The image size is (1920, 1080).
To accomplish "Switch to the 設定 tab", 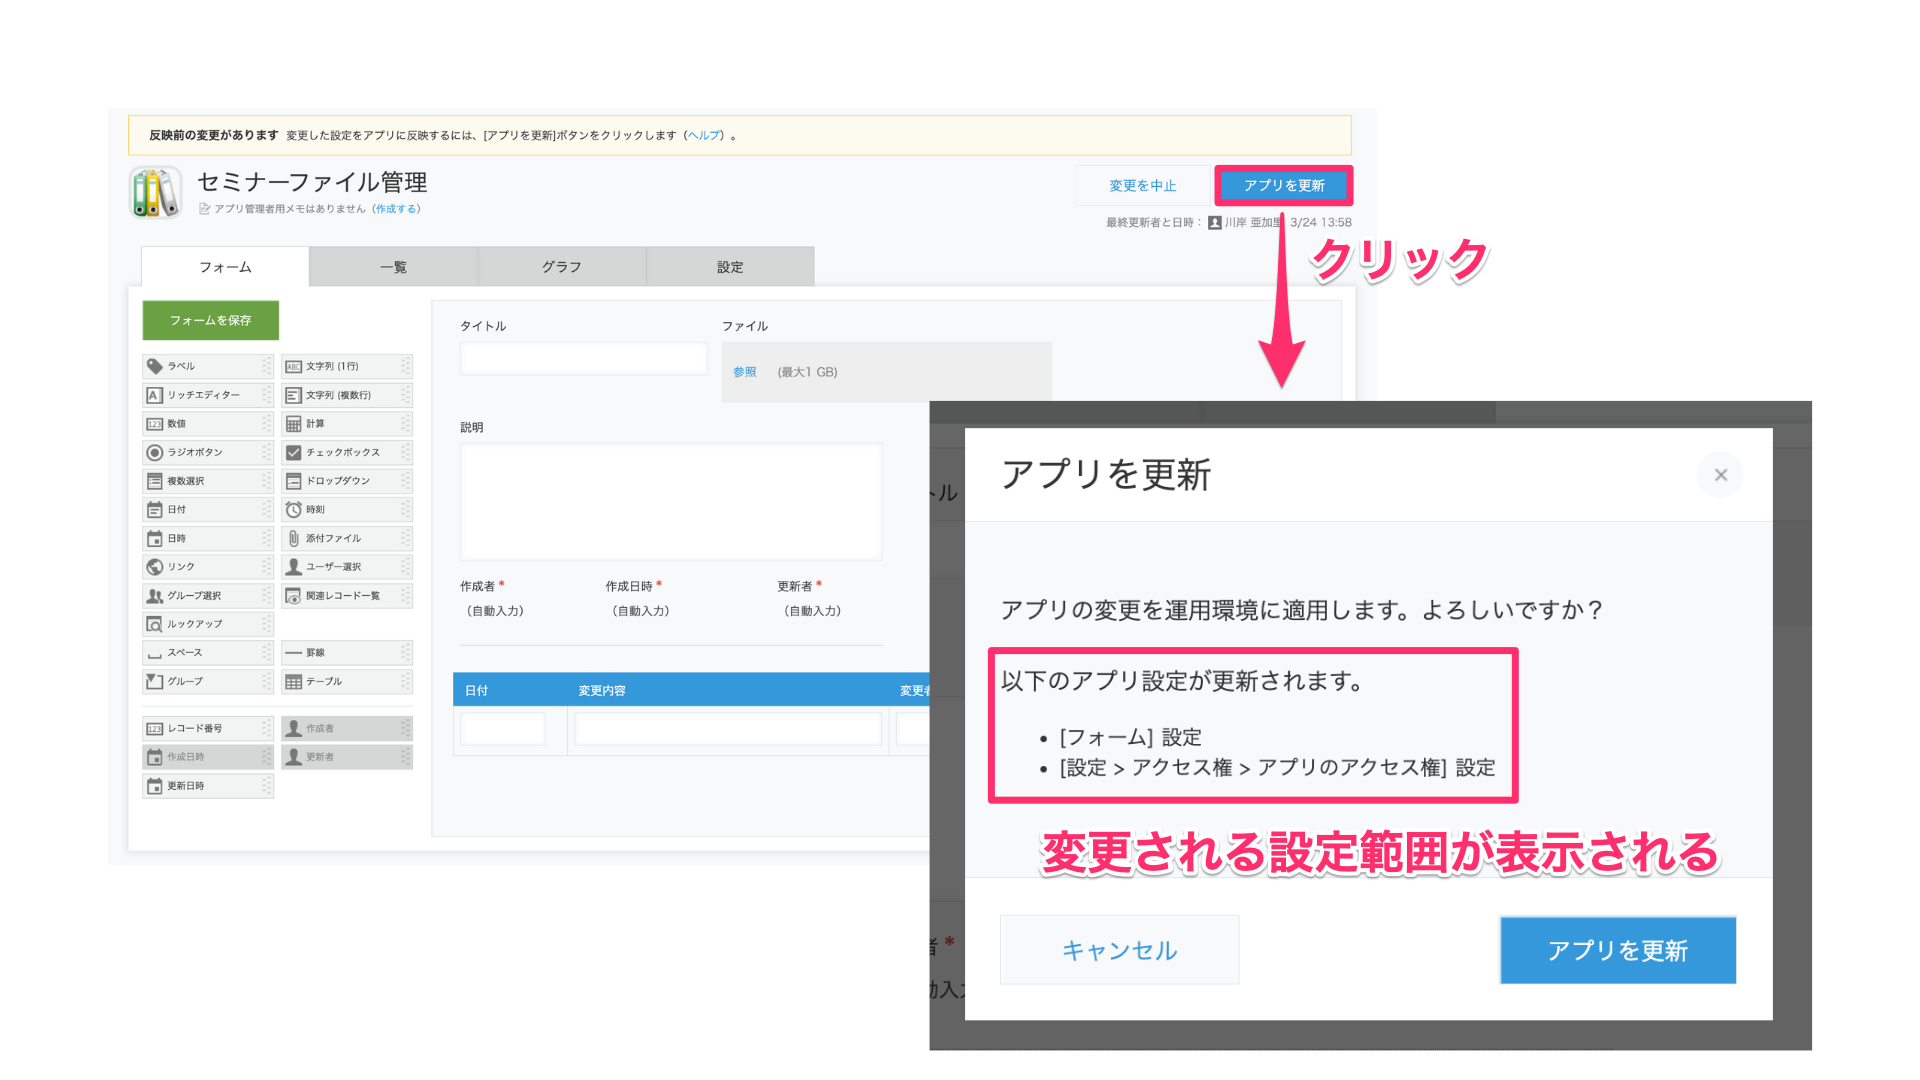I will [729, 266].
